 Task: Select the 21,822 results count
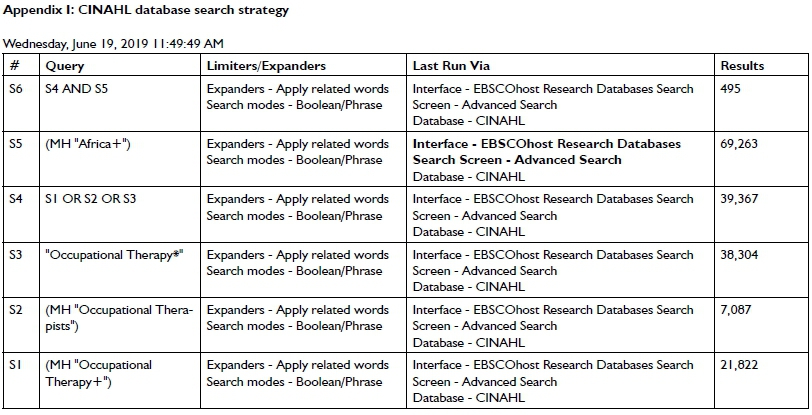pyautogui.click(x=741, y=365)
